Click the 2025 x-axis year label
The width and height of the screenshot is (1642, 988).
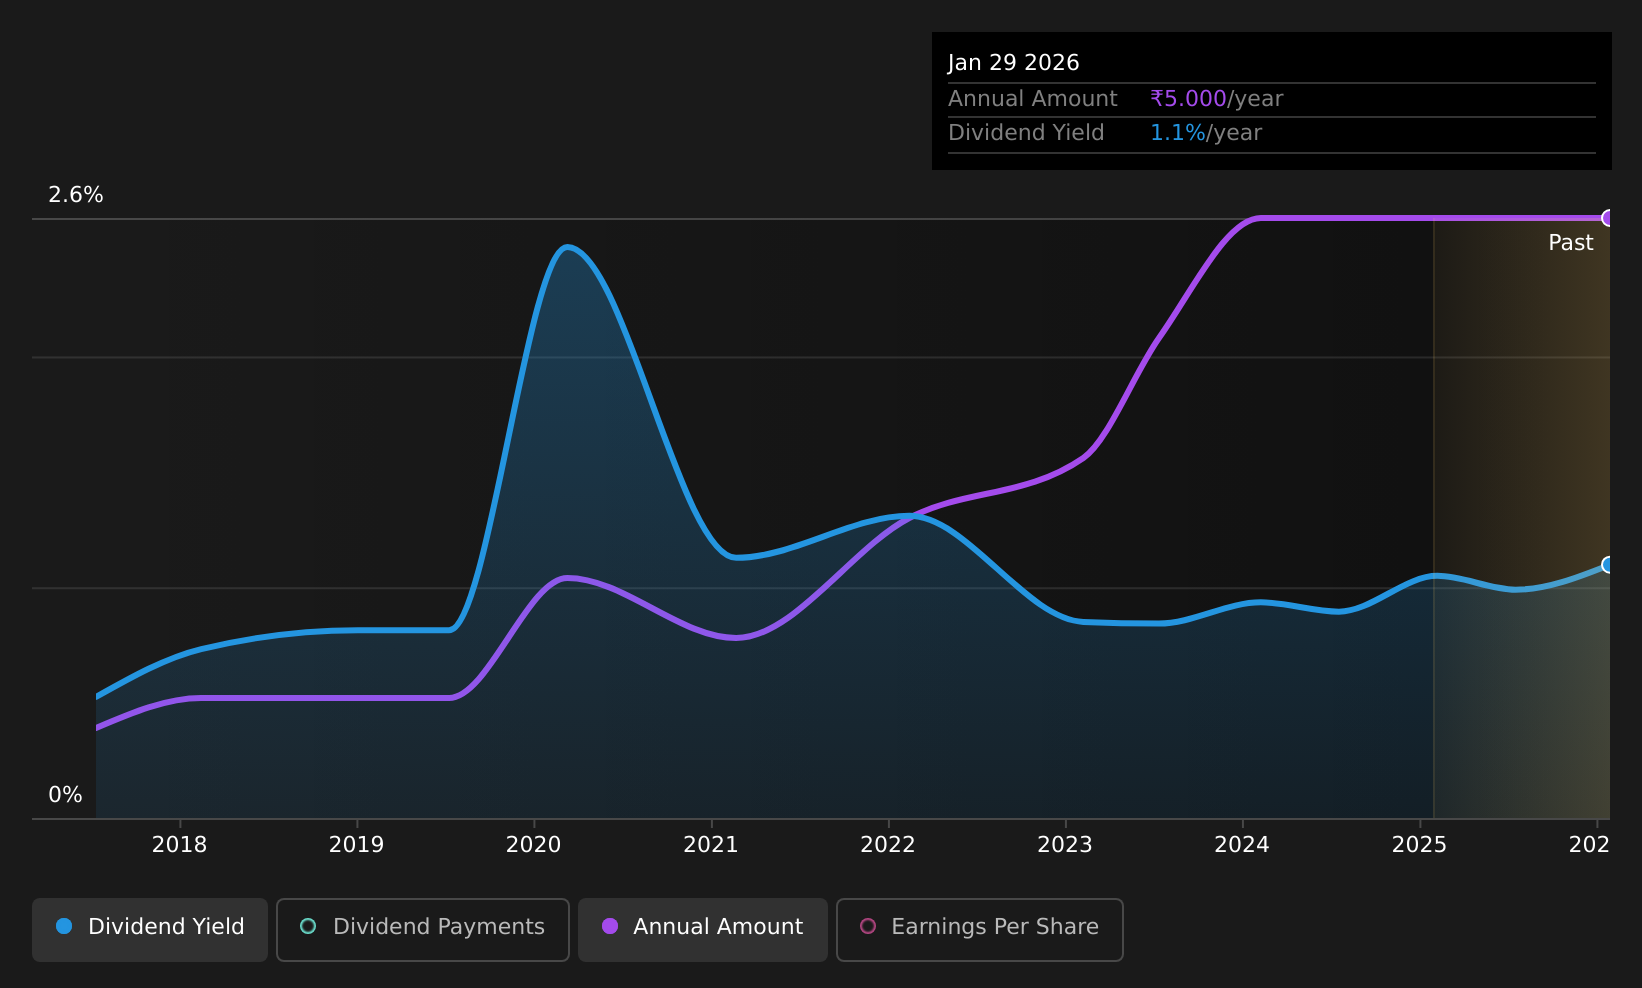pyautogui.click(x=1419, y=845)
